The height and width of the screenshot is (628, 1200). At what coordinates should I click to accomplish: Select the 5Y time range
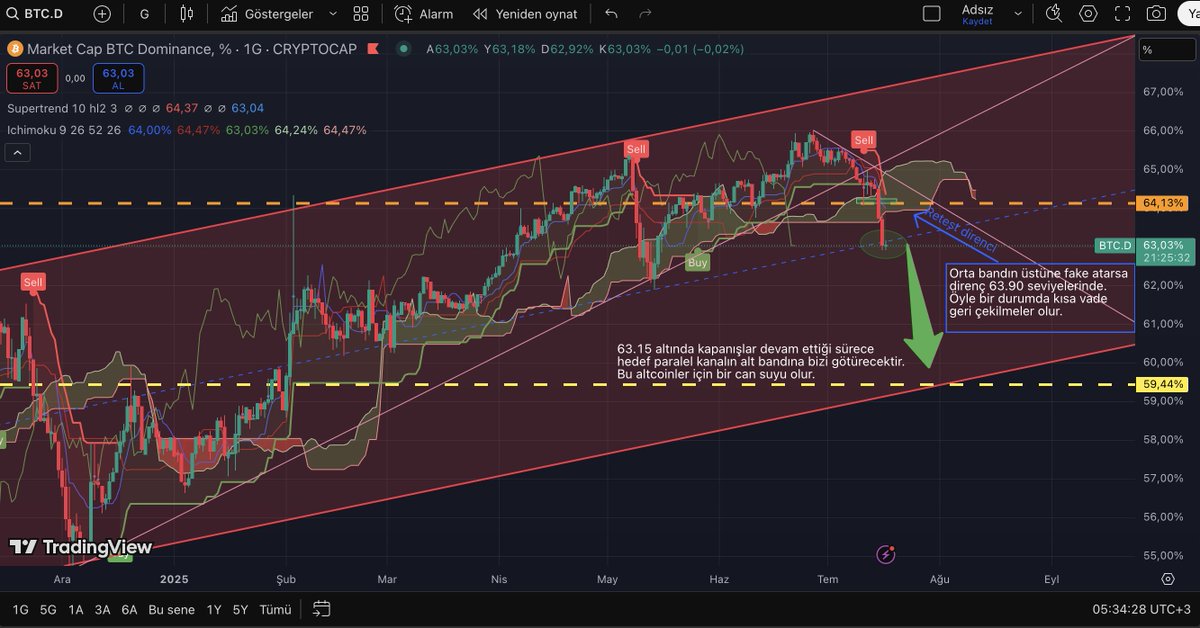pos(240,609)
